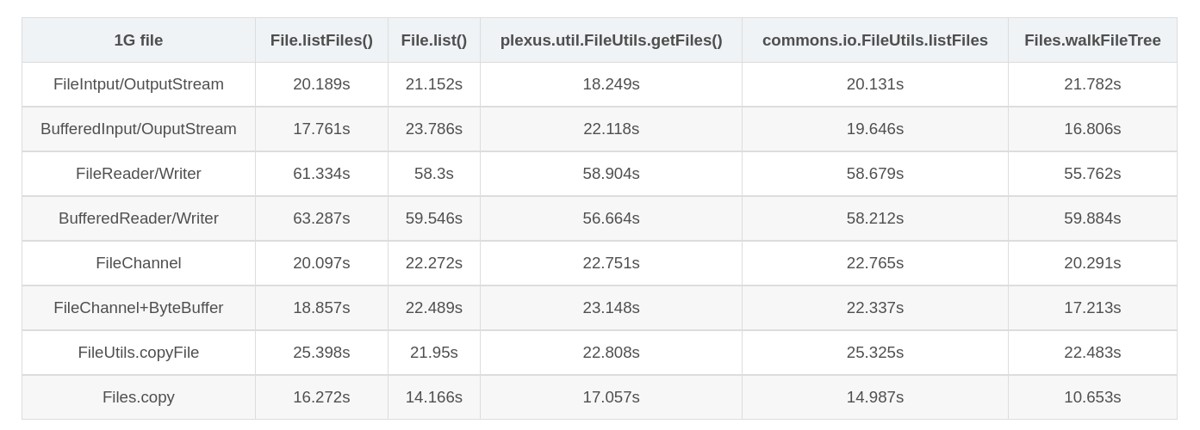Select the Files.copy row label

[x=138, y=397]
